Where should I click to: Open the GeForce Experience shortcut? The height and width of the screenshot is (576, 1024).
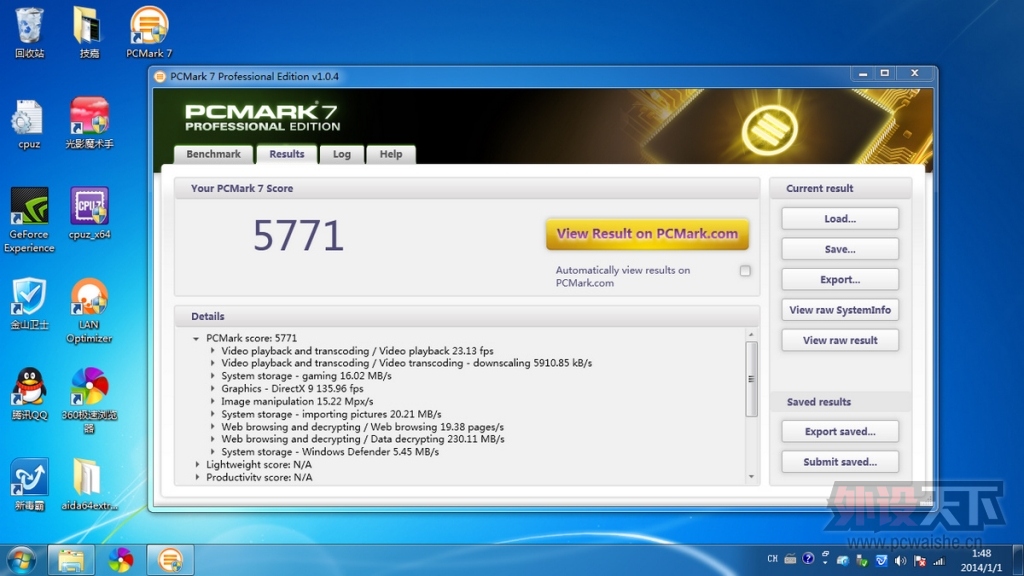[x=29, y=220]
